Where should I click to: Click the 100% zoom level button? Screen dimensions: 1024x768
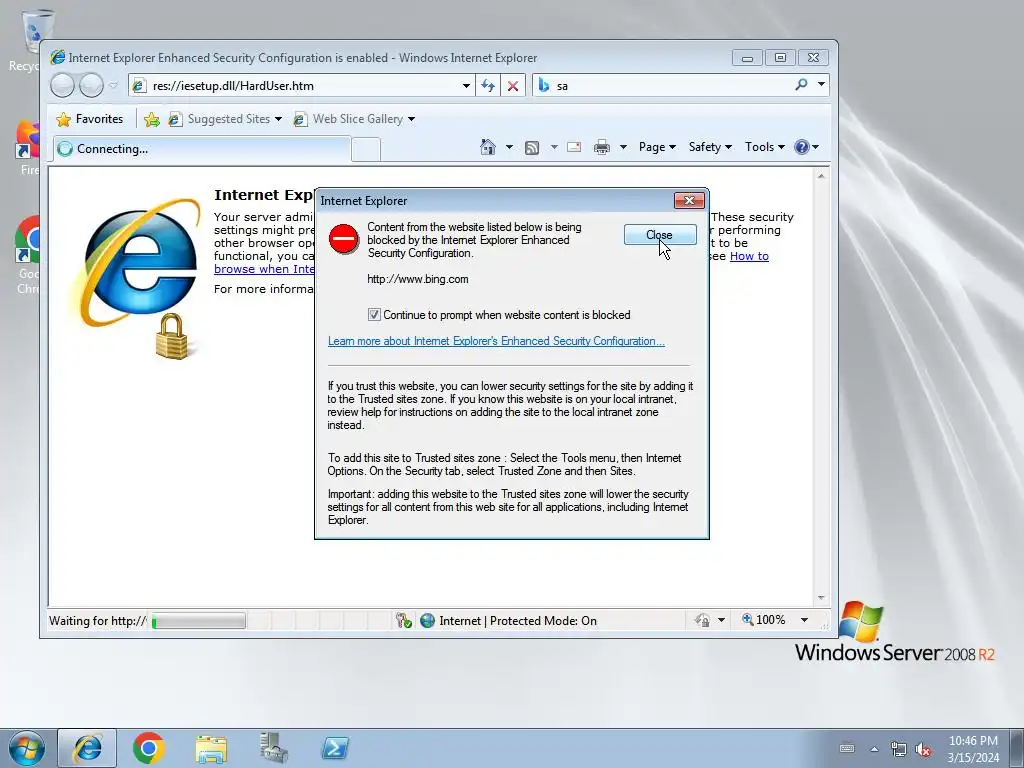tap(763, 620)
